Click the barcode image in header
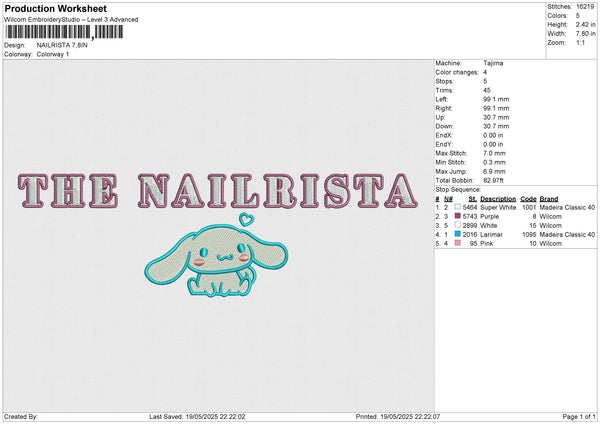 [64, 32]
